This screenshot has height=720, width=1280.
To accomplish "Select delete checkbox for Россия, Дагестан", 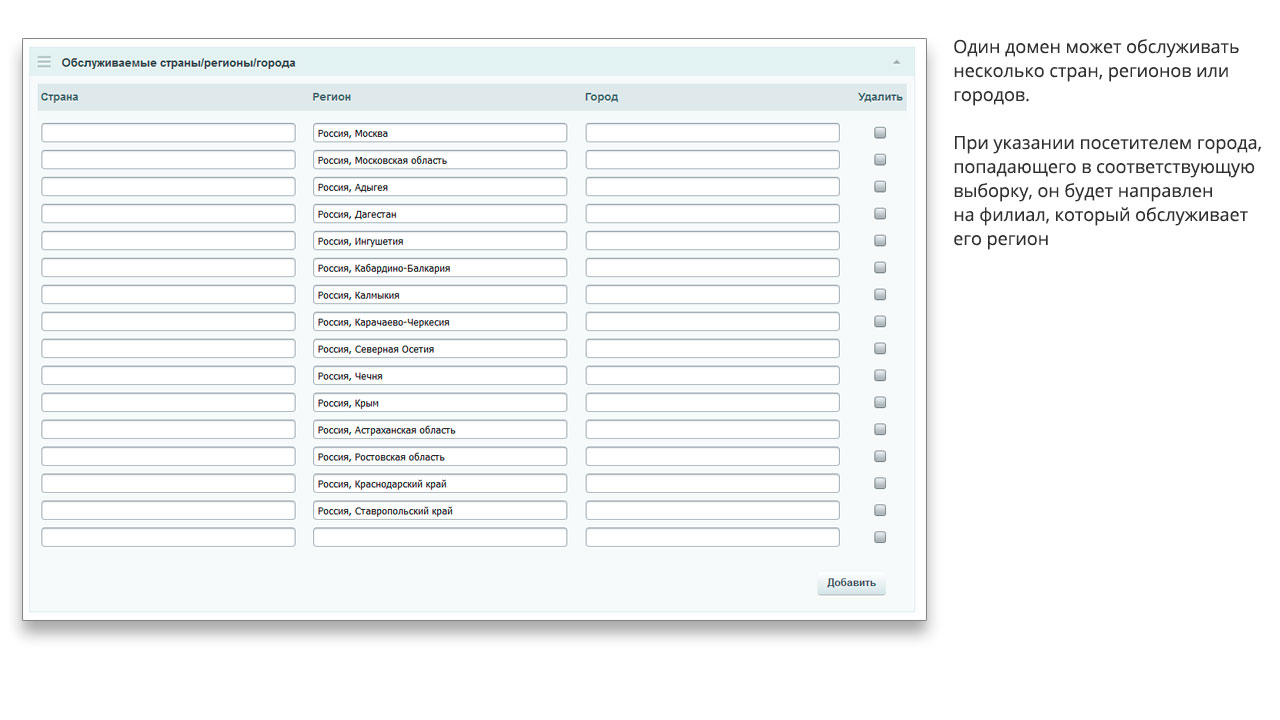I will pos(880,213).
